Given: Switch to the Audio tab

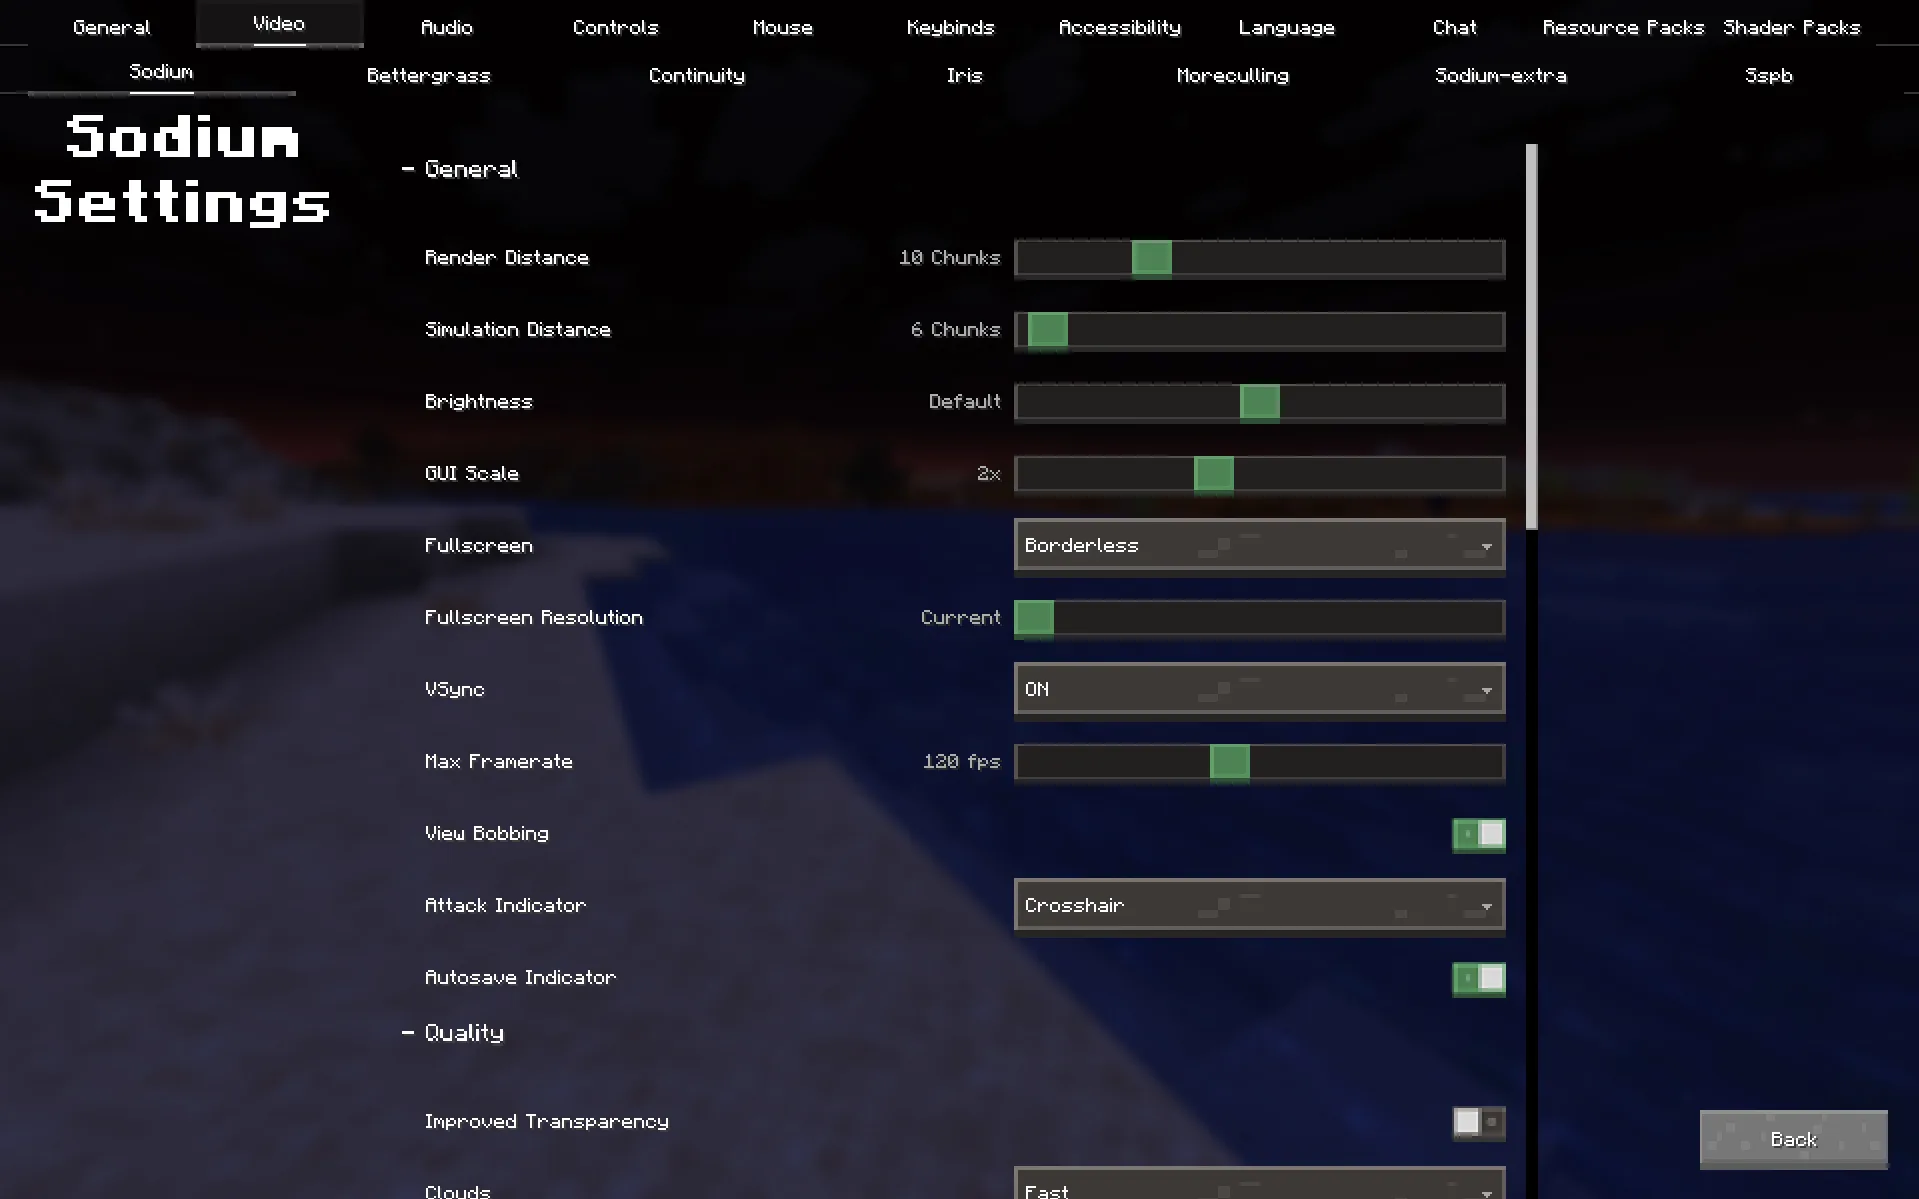Looking at the screenshot, I should click(447, 27).
